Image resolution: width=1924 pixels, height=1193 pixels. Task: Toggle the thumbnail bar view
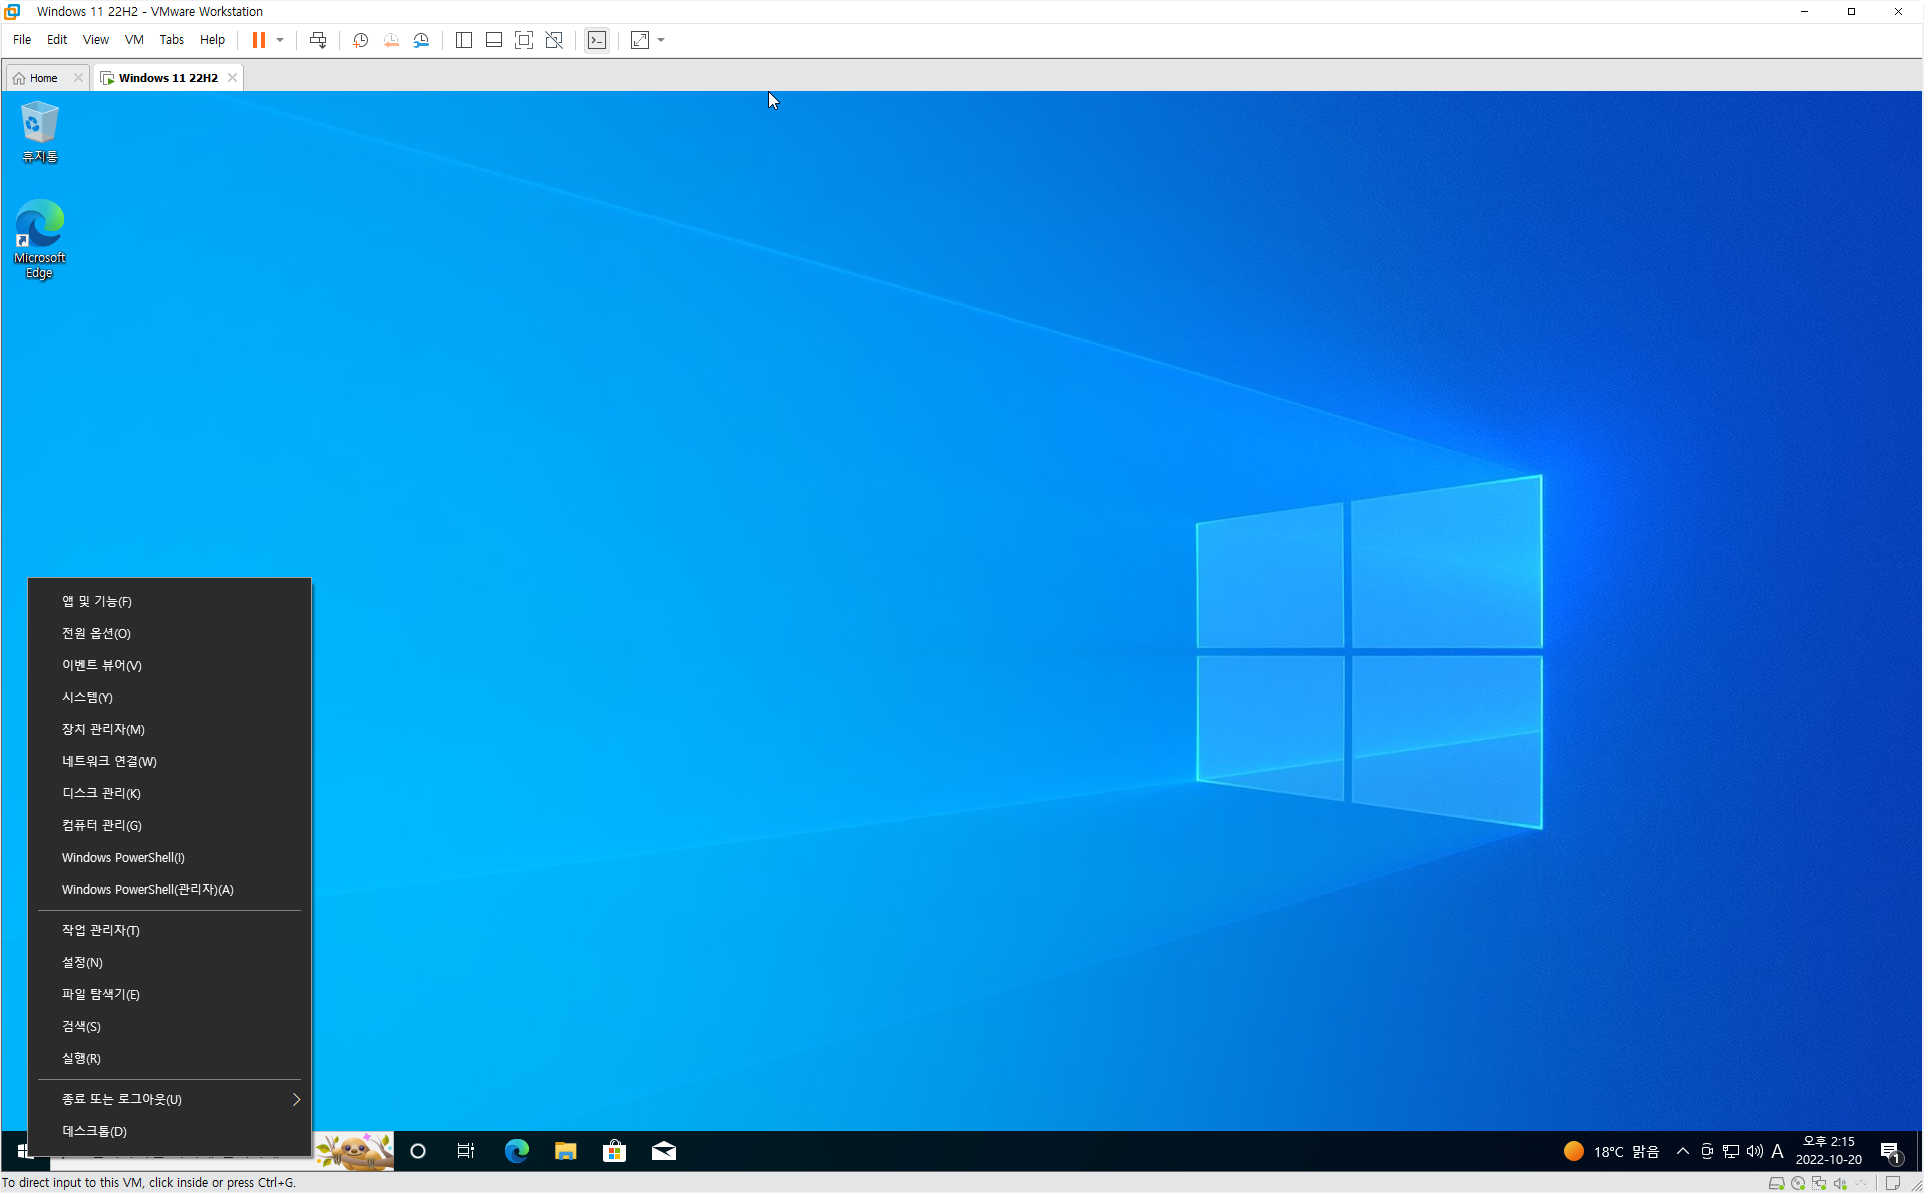click(x=494, y=40)
